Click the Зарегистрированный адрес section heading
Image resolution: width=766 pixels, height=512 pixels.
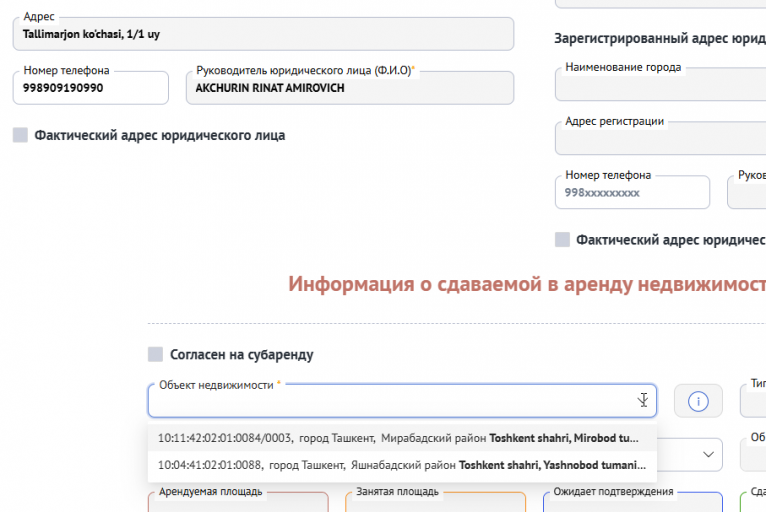coord(660,39)
